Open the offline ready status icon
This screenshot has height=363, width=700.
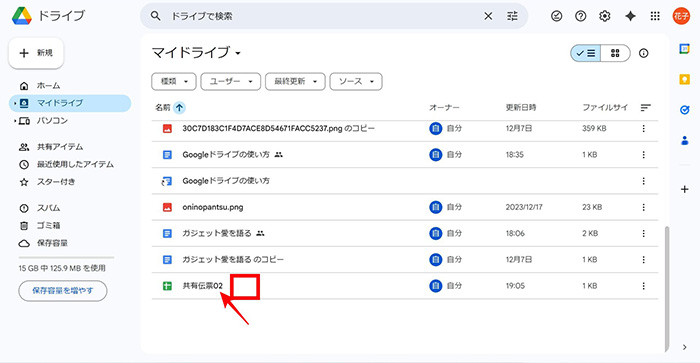(x=557, y=16)
